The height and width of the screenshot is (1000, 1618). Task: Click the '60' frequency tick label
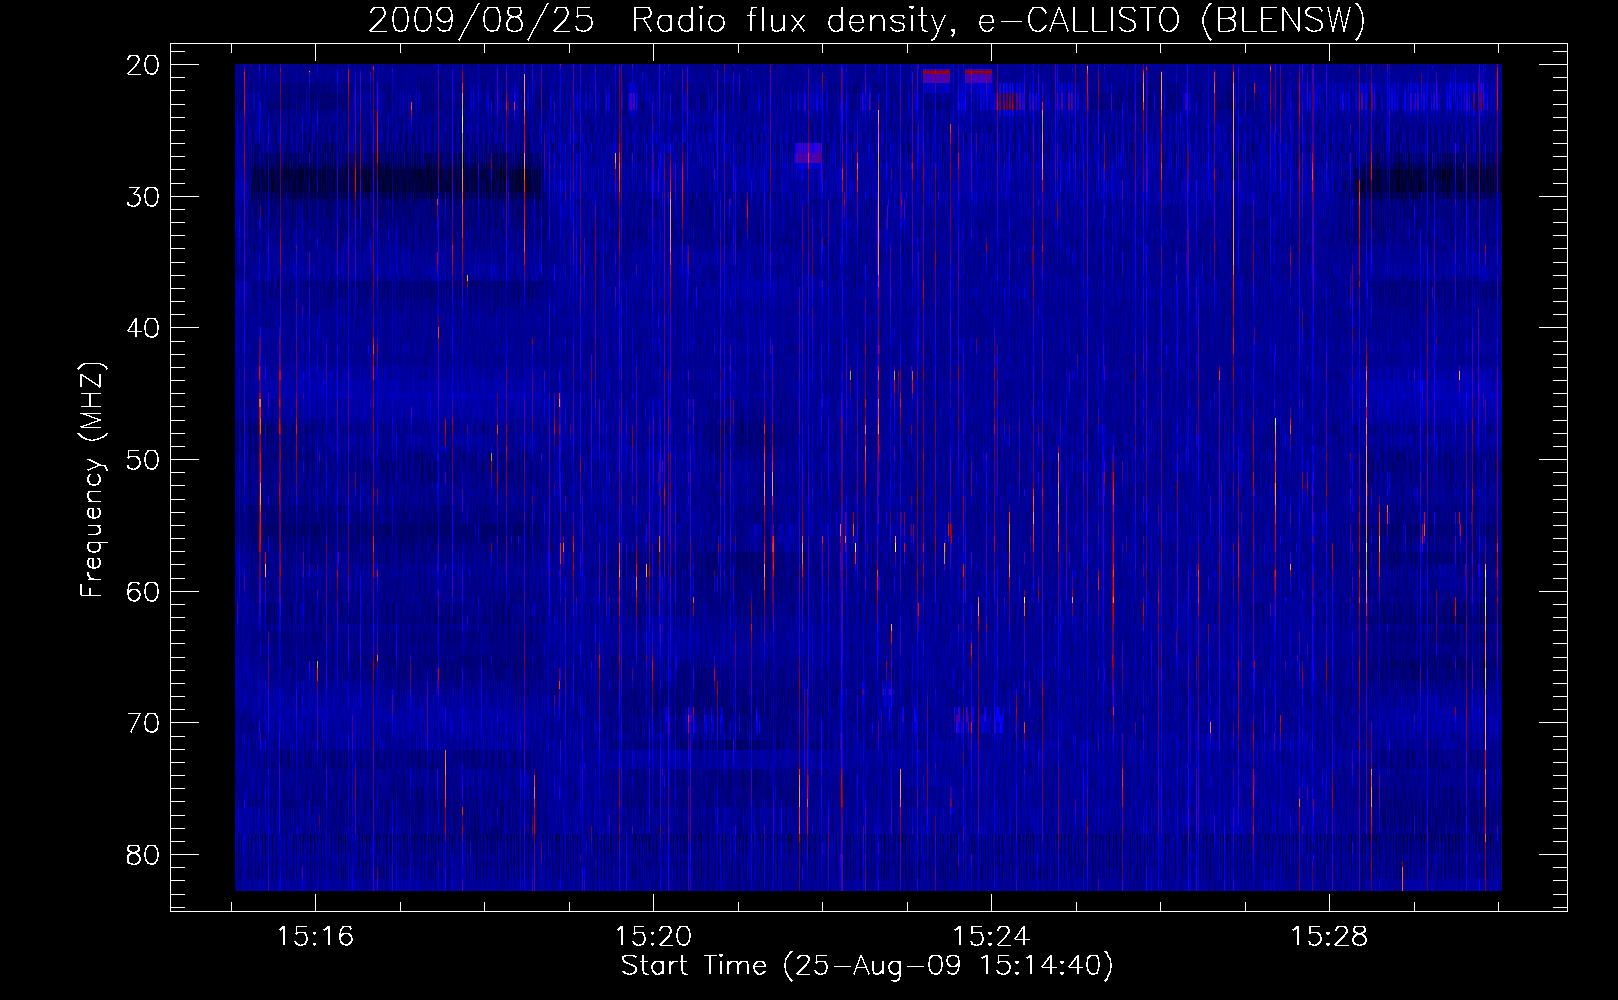pos(143,591)
